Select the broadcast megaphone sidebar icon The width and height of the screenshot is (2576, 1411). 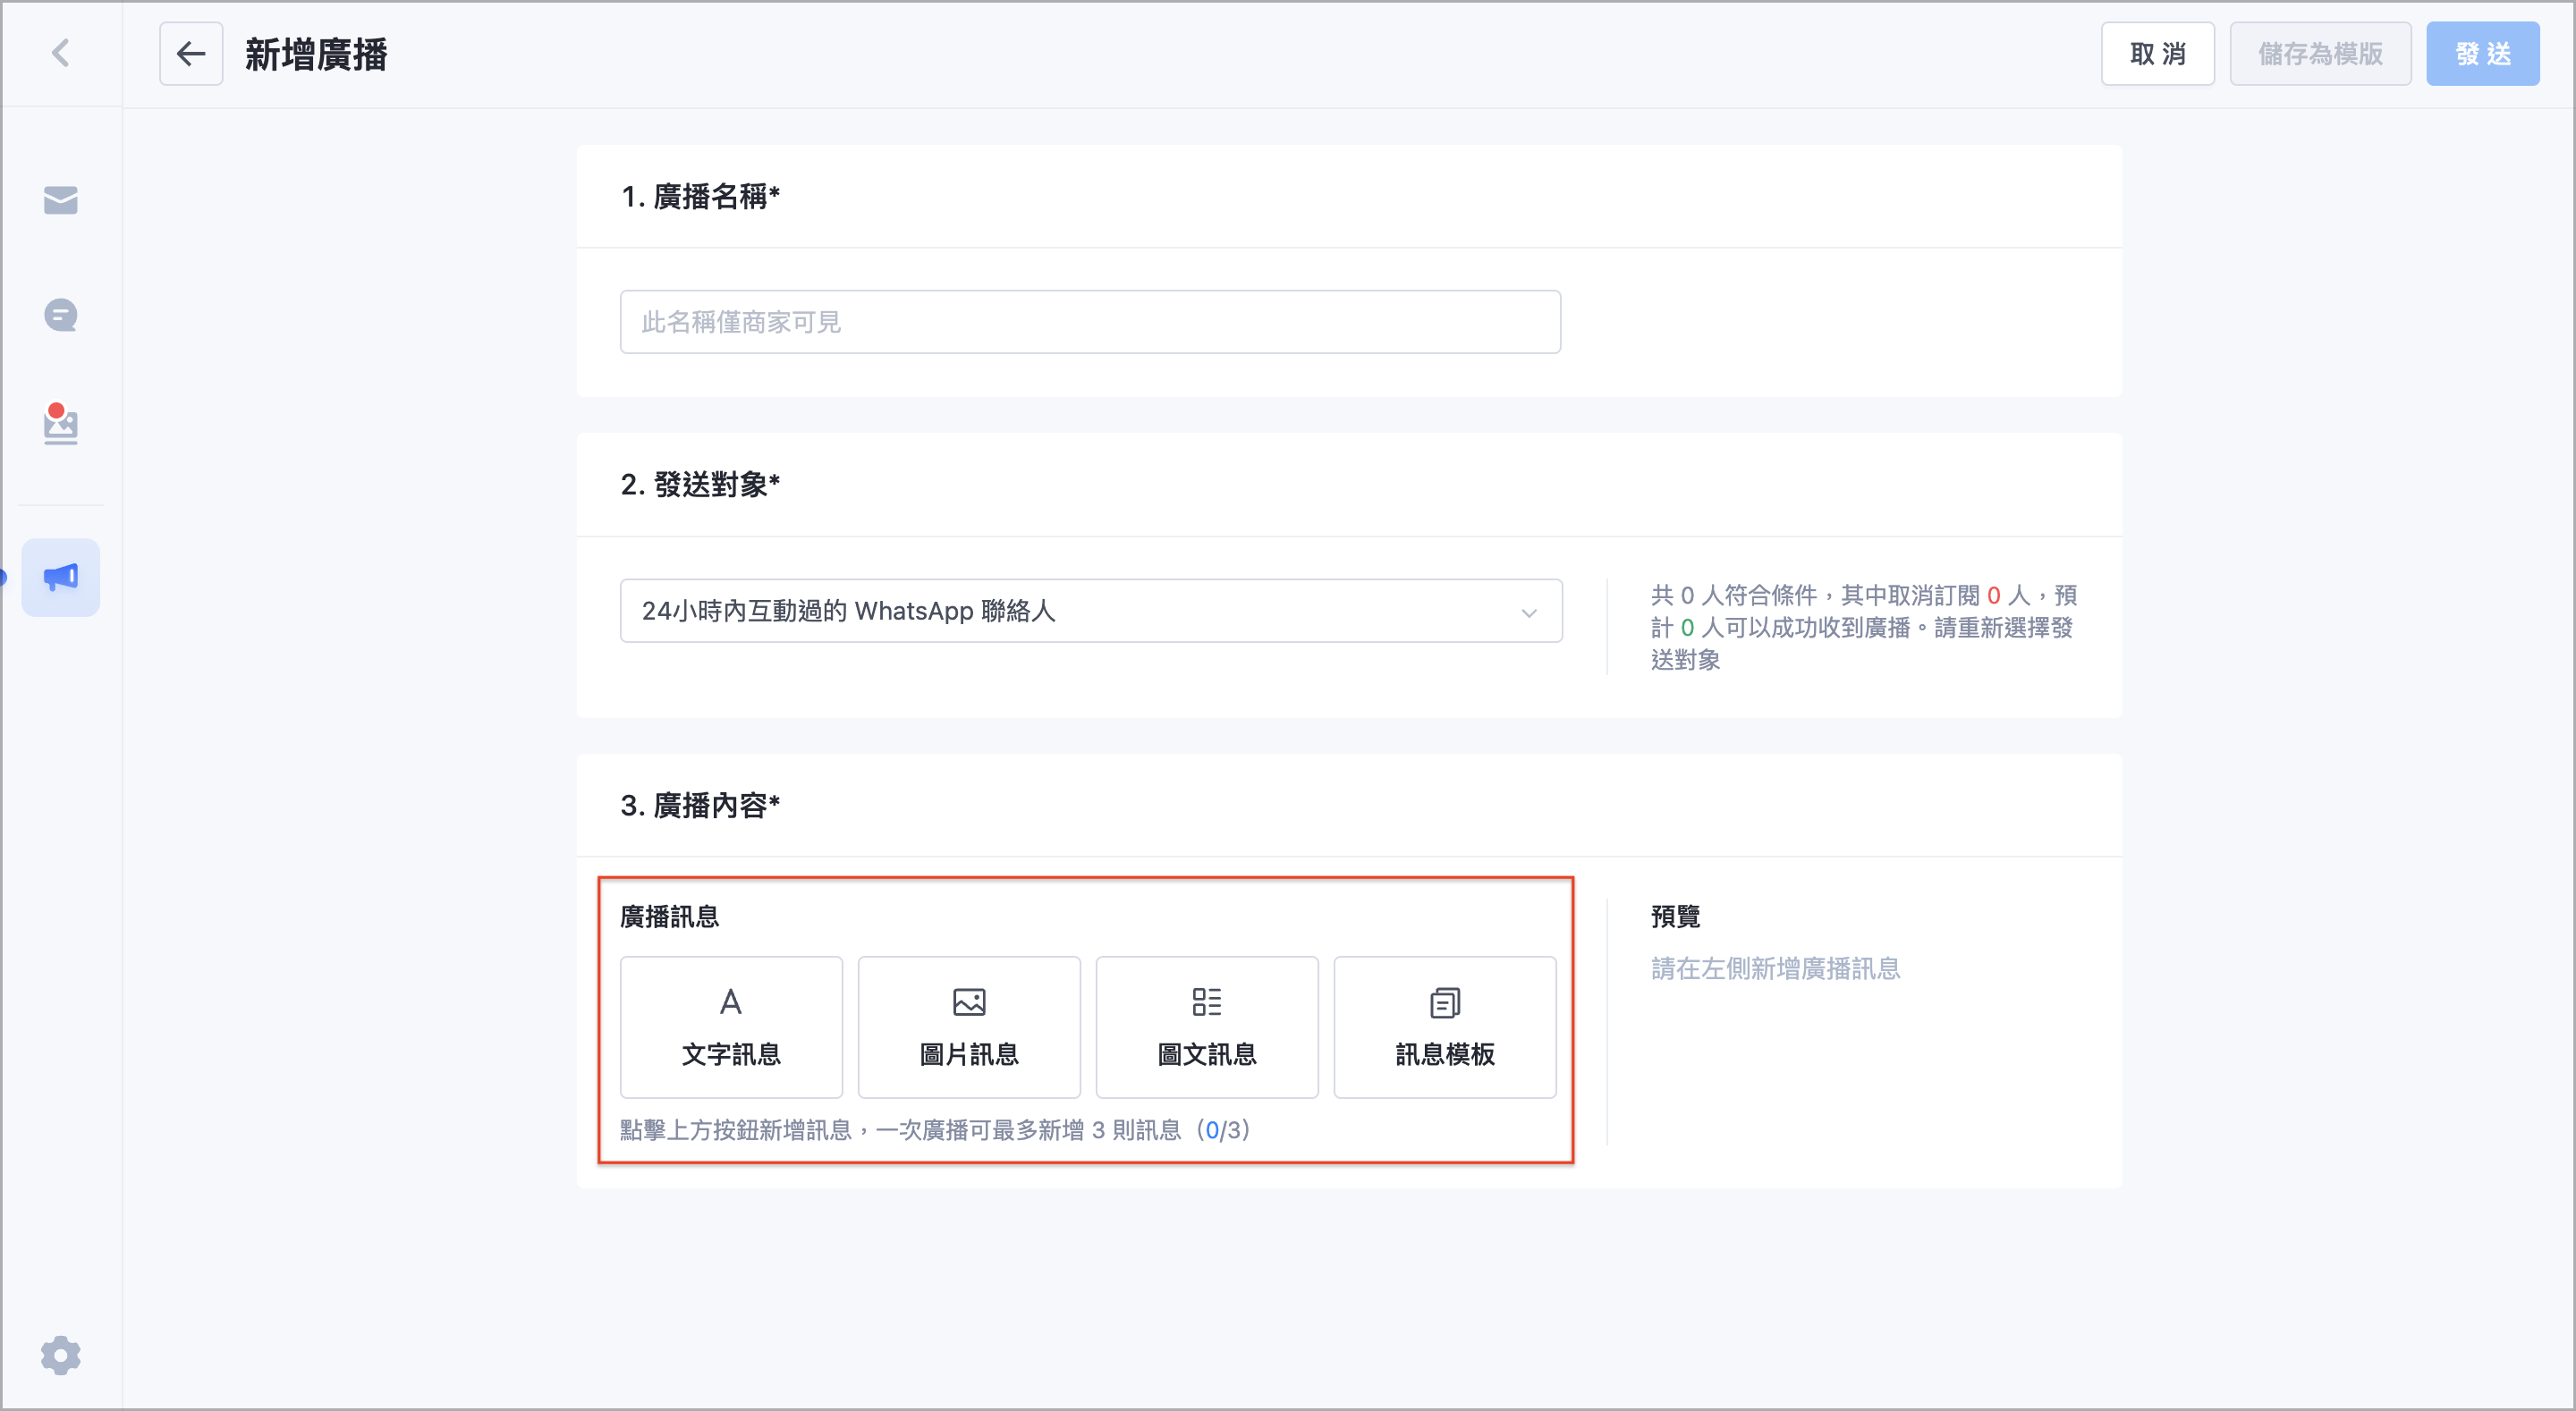(61, 577)
